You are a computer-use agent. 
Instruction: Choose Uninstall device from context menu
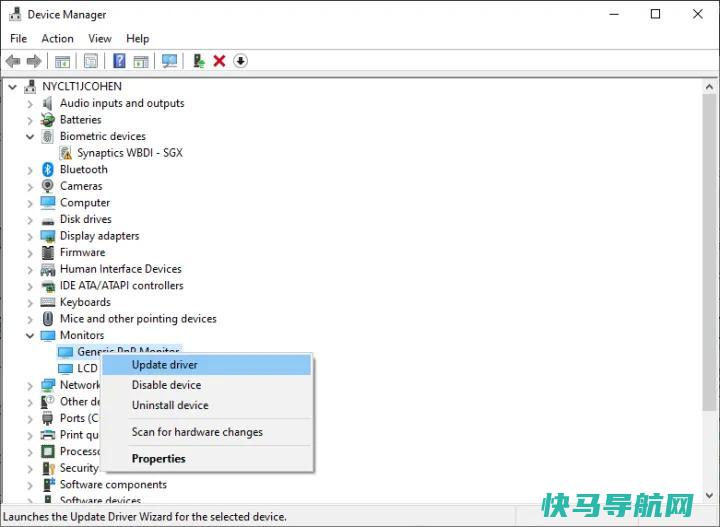pos(207,405)
